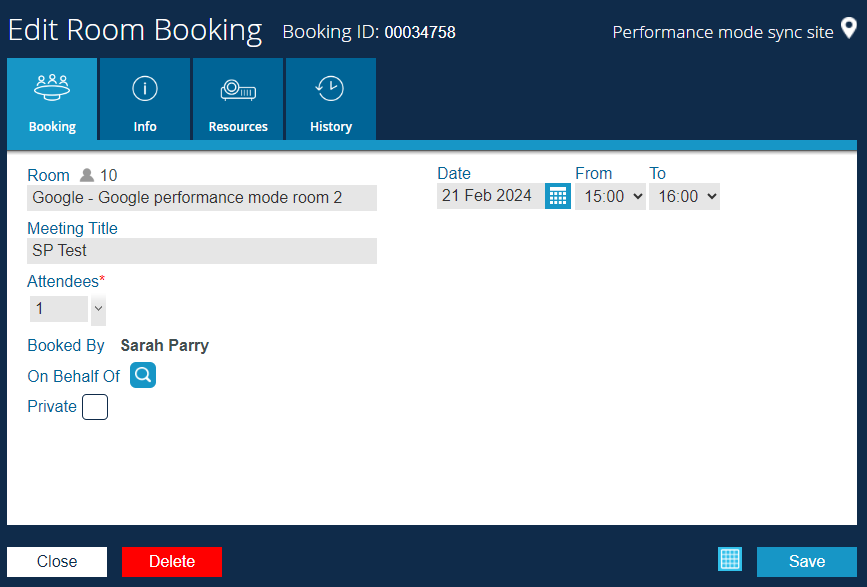Click the circled i Info icon

(145, 88)
